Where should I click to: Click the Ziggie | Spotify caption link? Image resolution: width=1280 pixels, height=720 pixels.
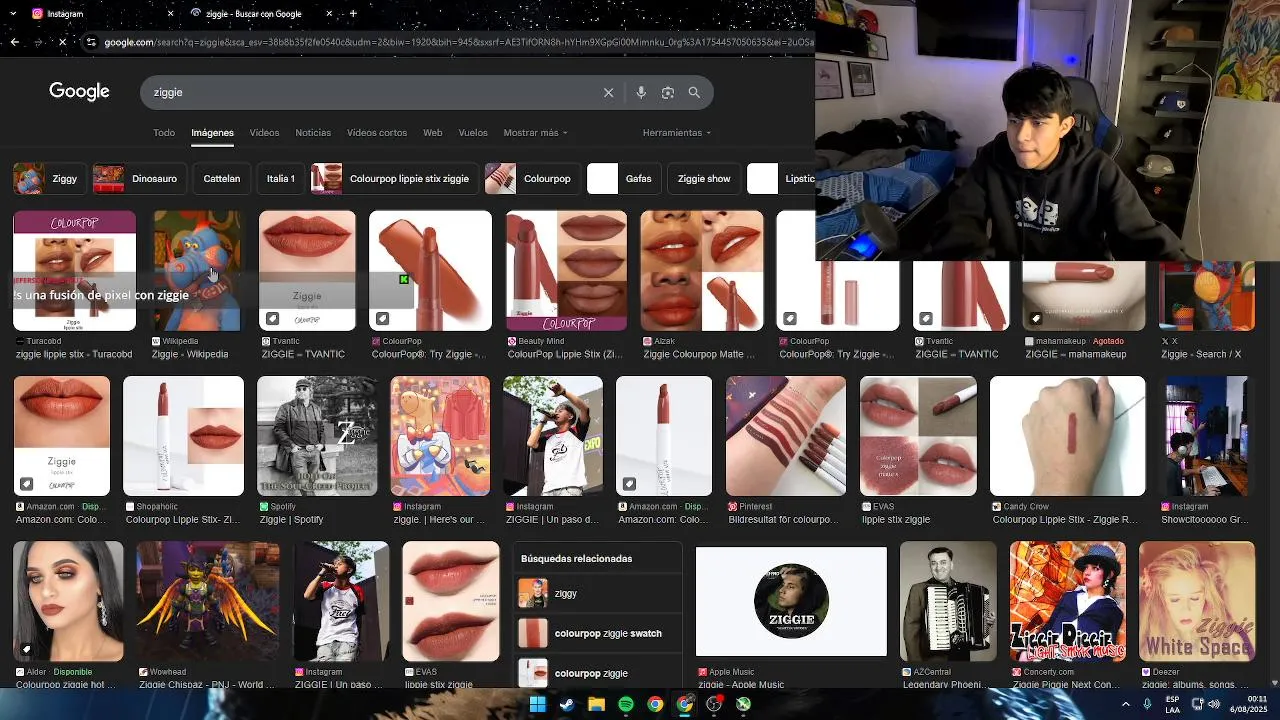291,520
